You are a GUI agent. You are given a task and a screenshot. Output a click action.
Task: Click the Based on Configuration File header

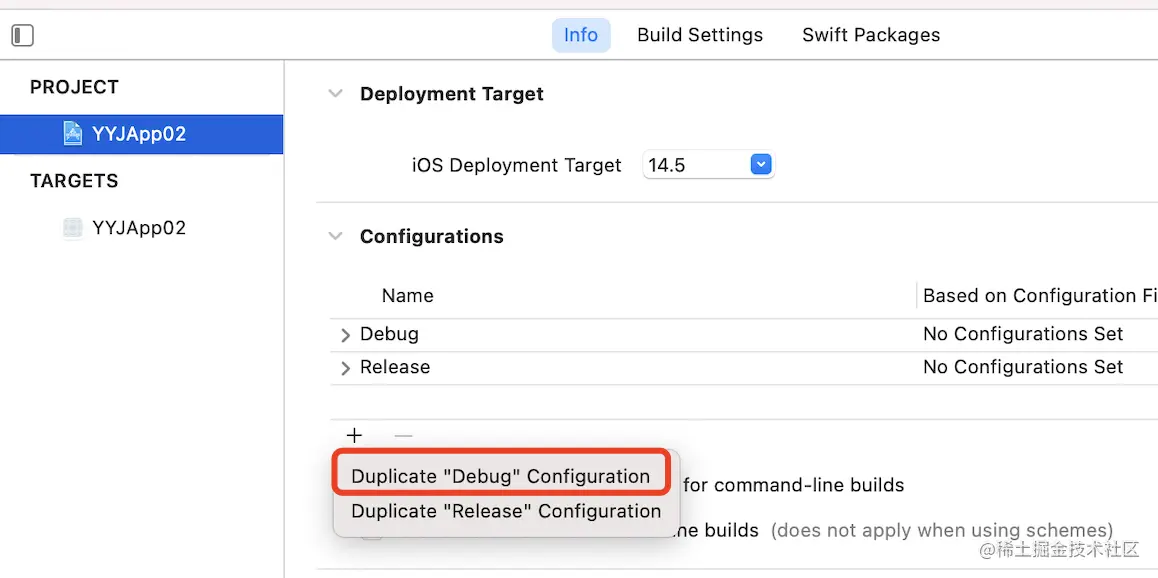[1040, 296]
